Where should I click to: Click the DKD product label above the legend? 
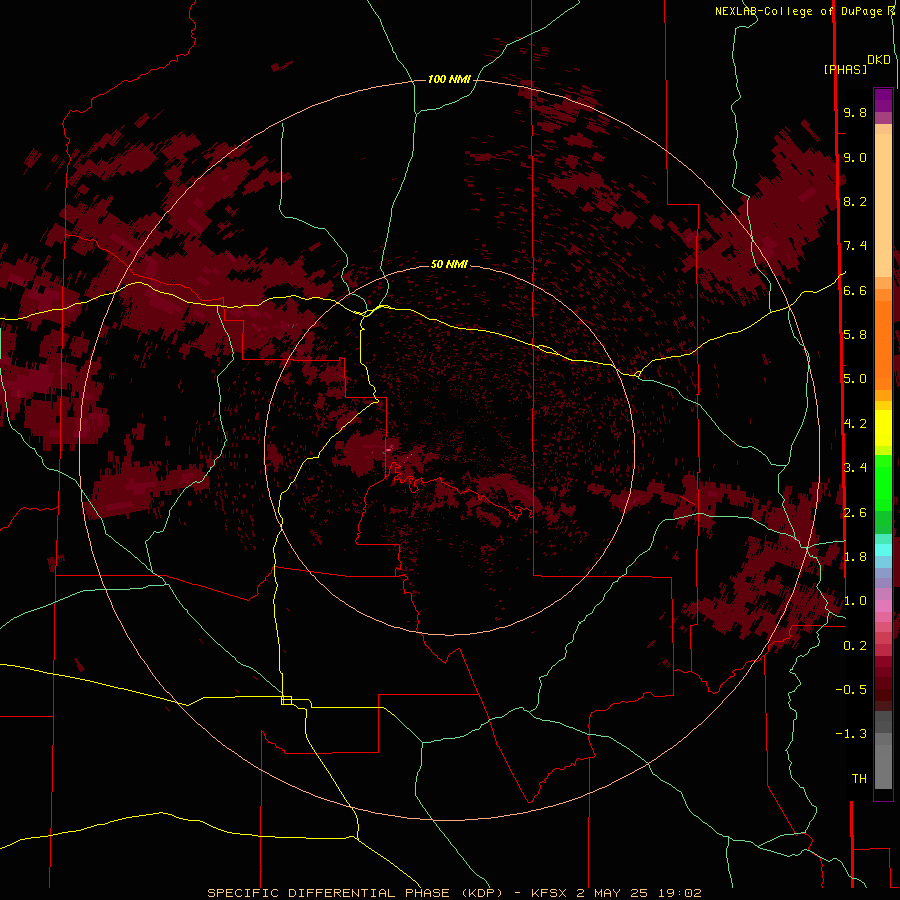pyautogui.click(x=879, y=60)
